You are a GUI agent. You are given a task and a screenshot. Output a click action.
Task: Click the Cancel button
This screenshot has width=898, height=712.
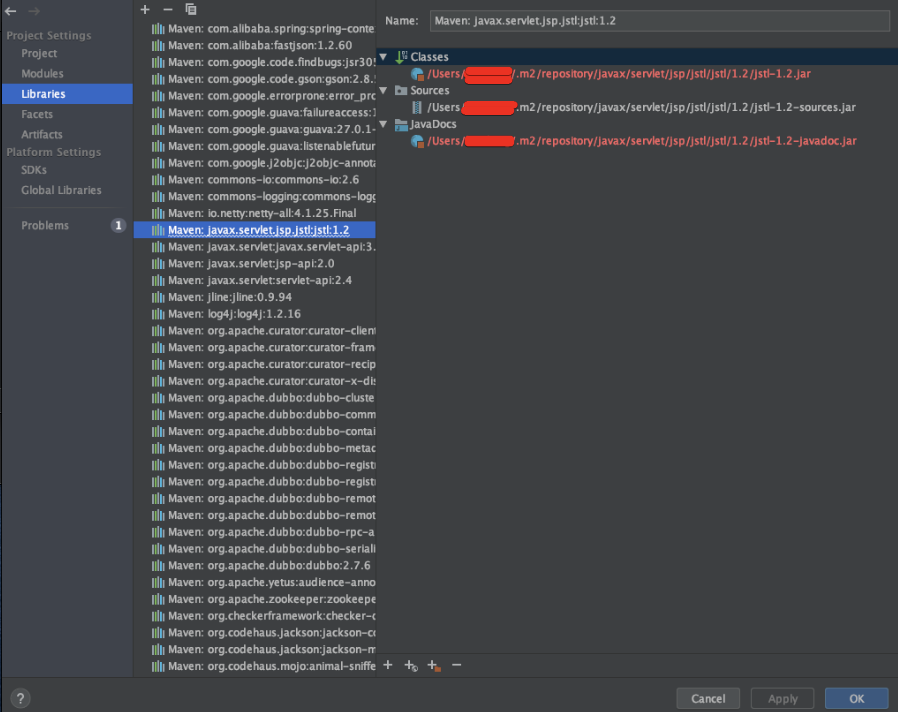tap(708, 698)
